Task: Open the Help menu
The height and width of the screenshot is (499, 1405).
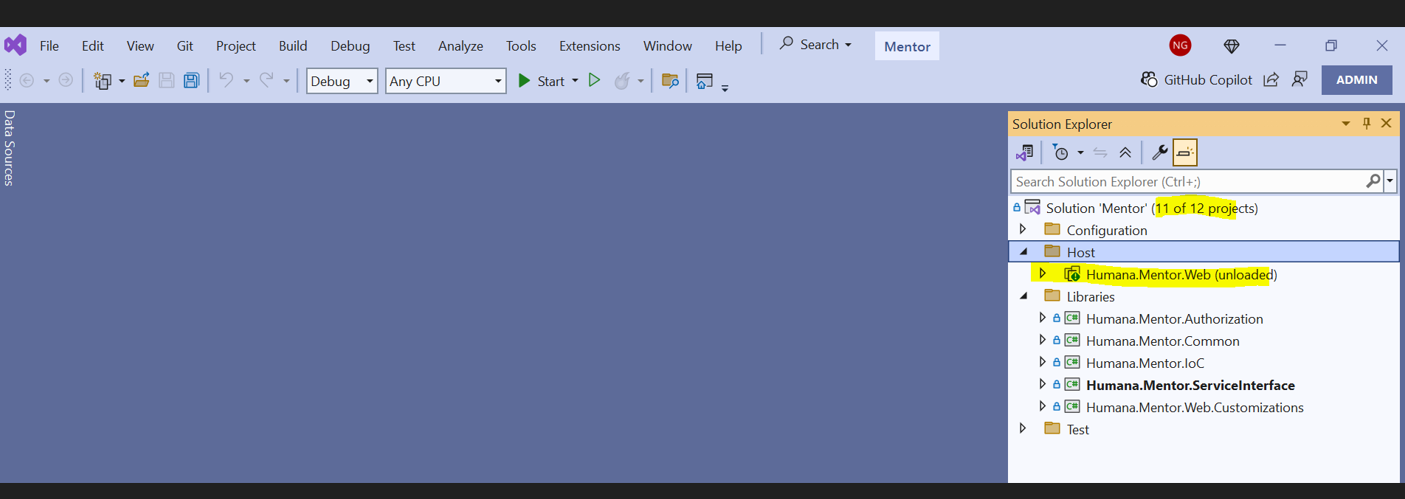Action: [x=728, y=46]
